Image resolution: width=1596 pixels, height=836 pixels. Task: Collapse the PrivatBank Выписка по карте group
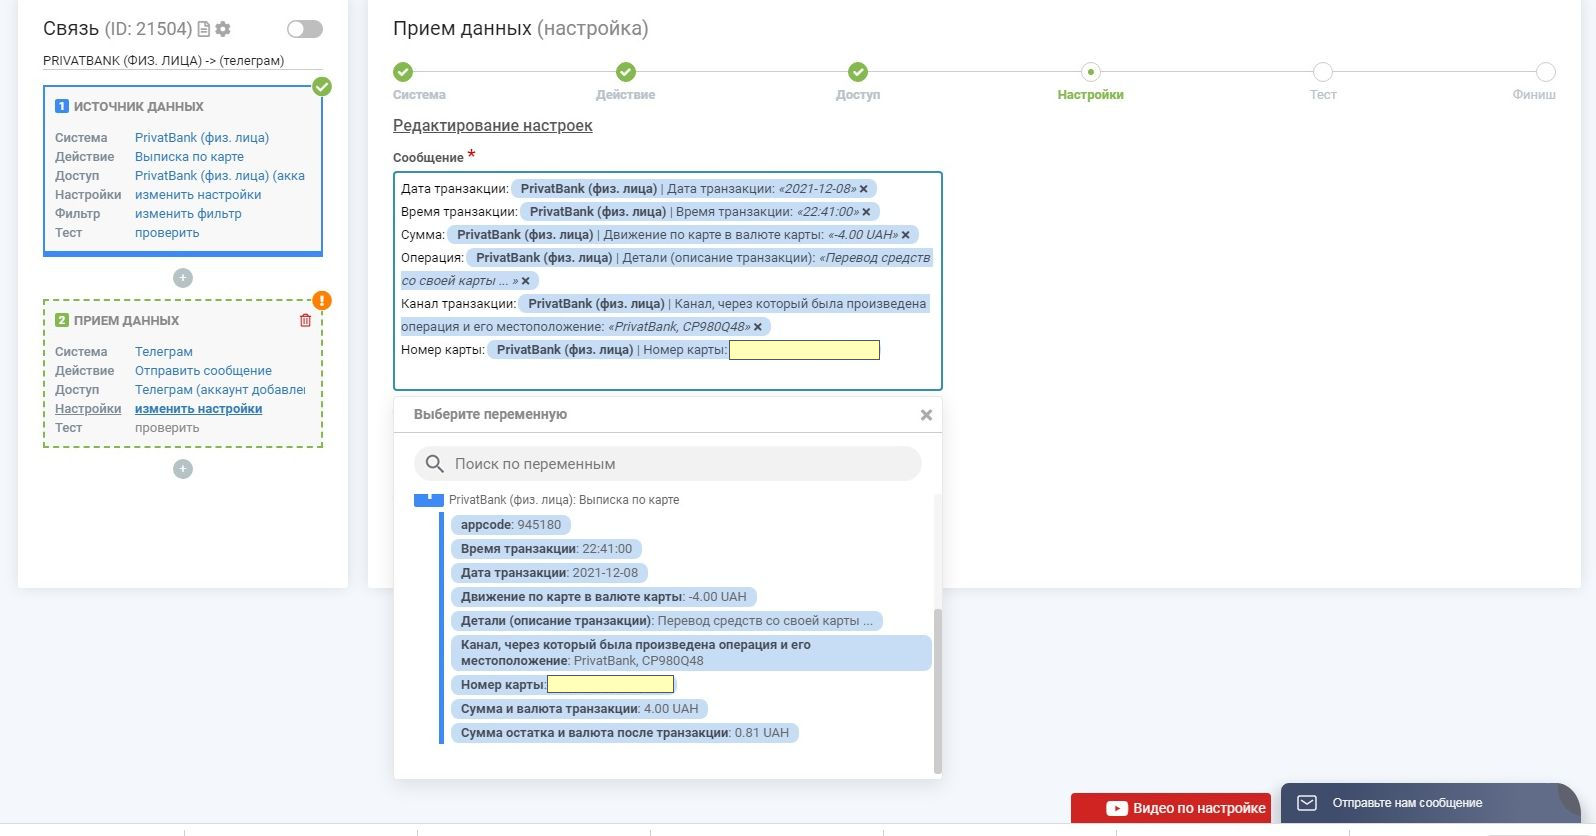point(429,499)
